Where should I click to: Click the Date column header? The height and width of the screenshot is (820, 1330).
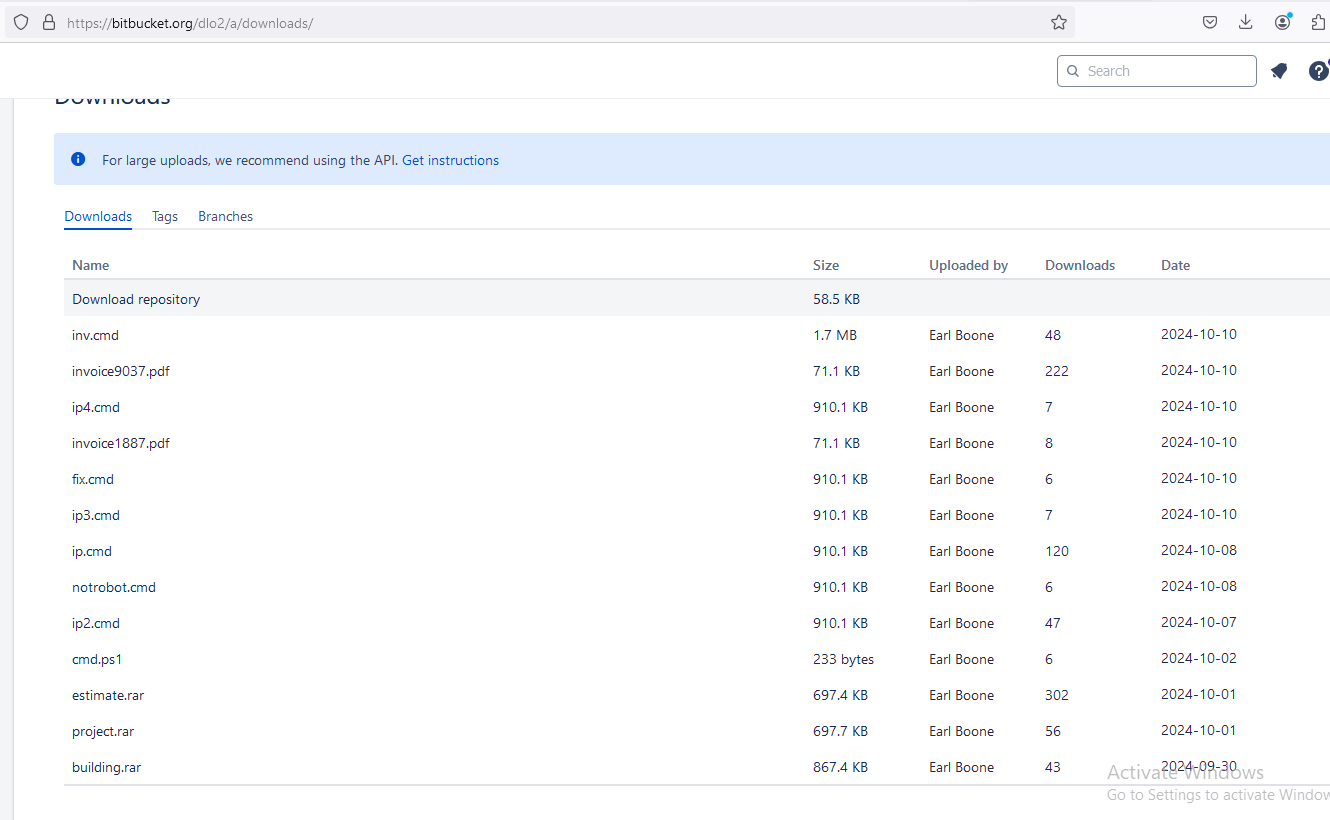coord(1175,265)
